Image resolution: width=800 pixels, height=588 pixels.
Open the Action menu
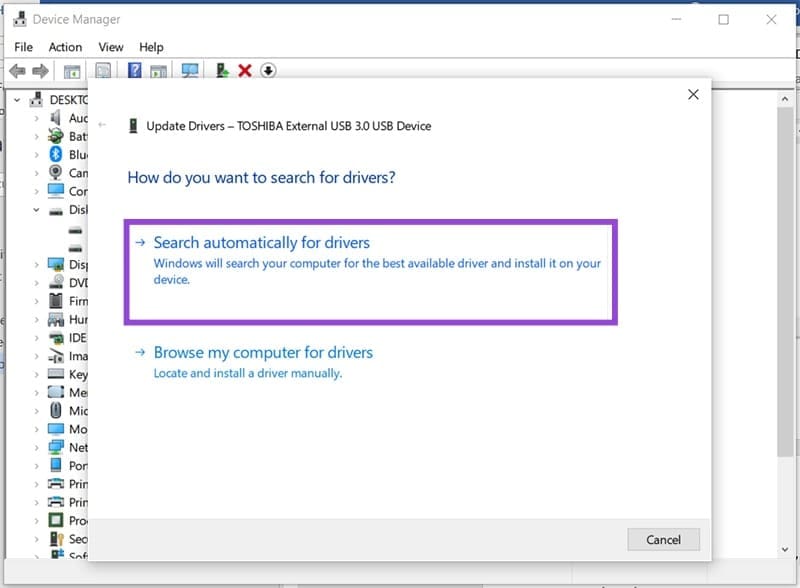click(65, 47)
